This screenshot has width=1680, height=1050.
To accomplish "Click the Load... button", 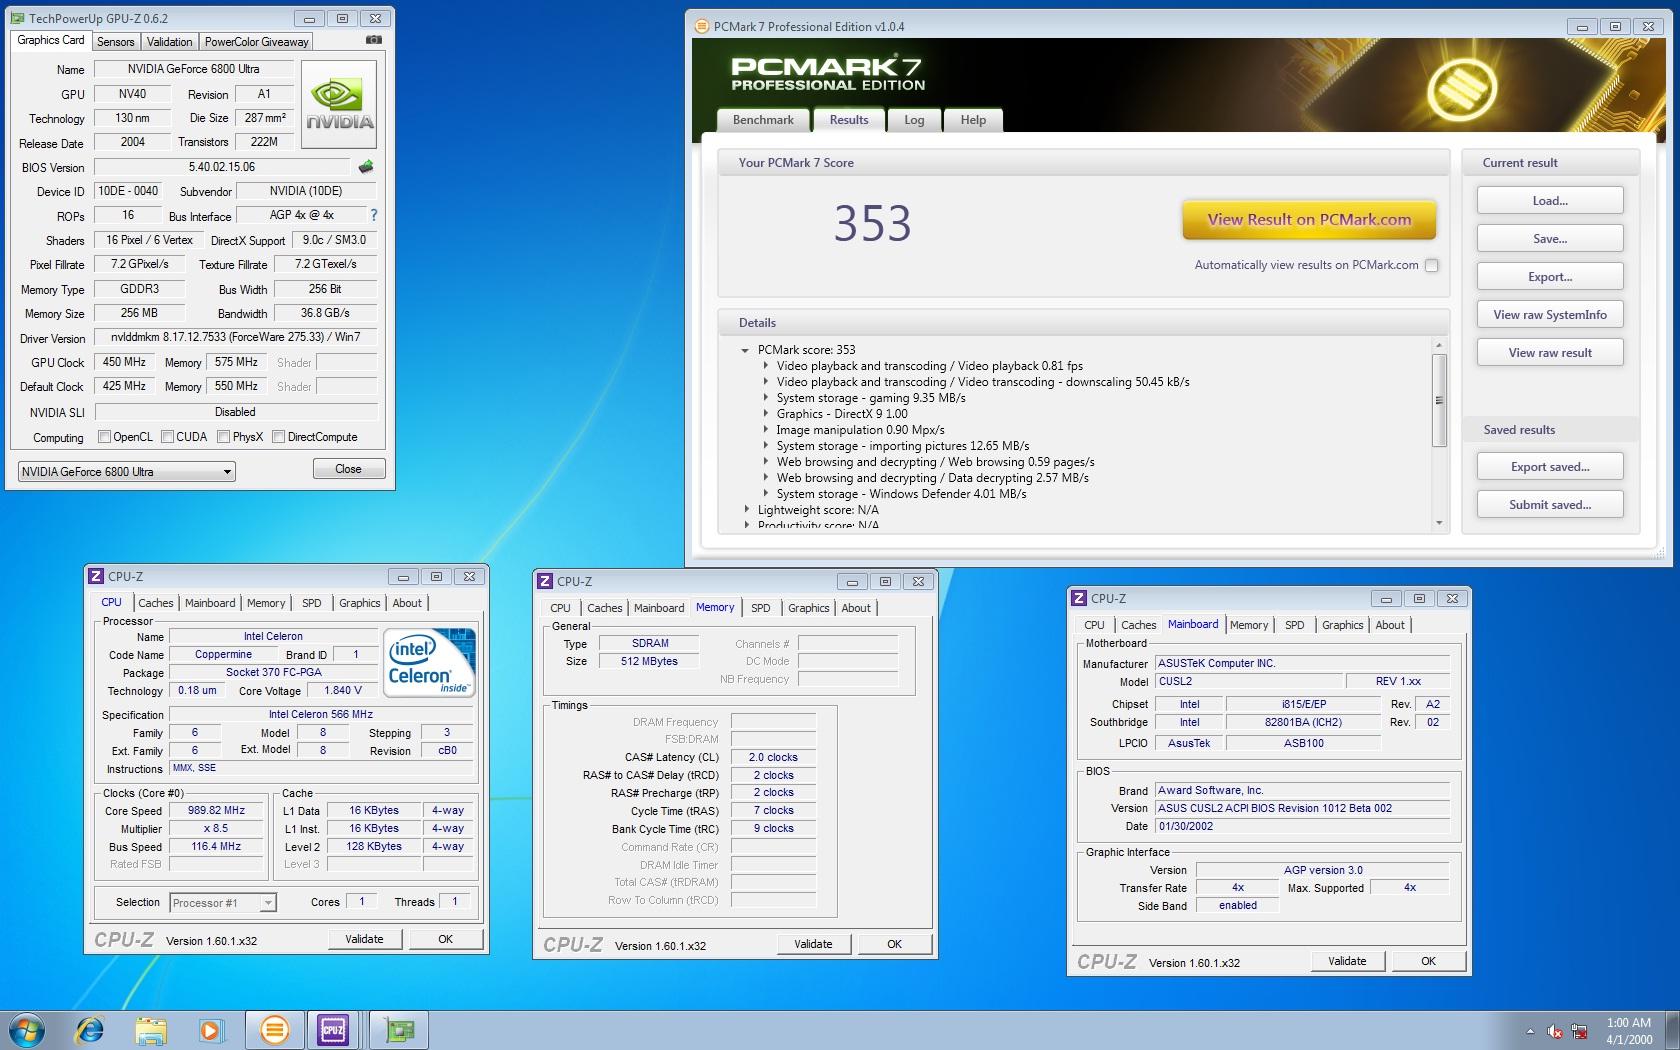I will click(x=1550, y=201).
